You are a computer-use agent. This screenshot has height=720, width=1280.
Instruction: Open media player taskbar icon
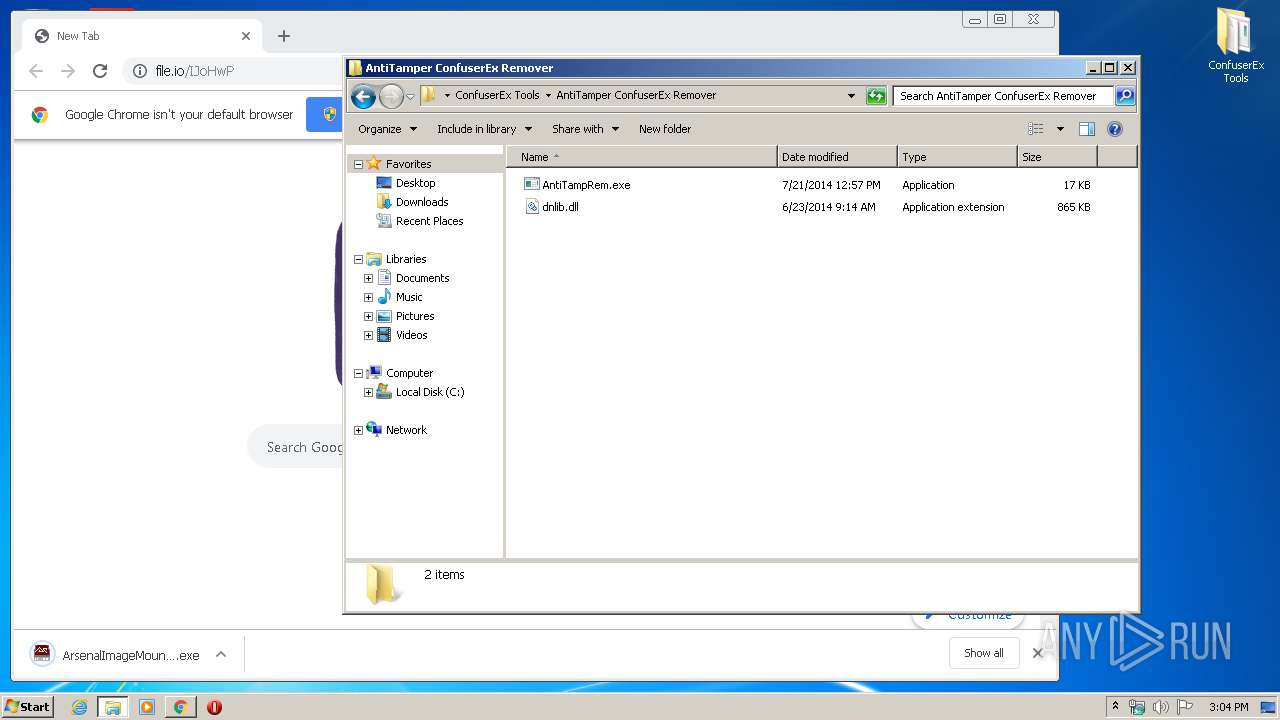(147, 707)
